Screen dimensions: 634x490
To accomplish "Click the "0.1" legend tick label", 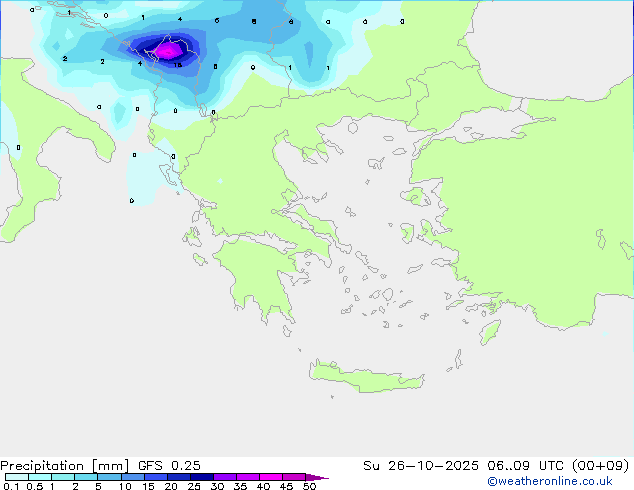I will [x=11, y=486].
